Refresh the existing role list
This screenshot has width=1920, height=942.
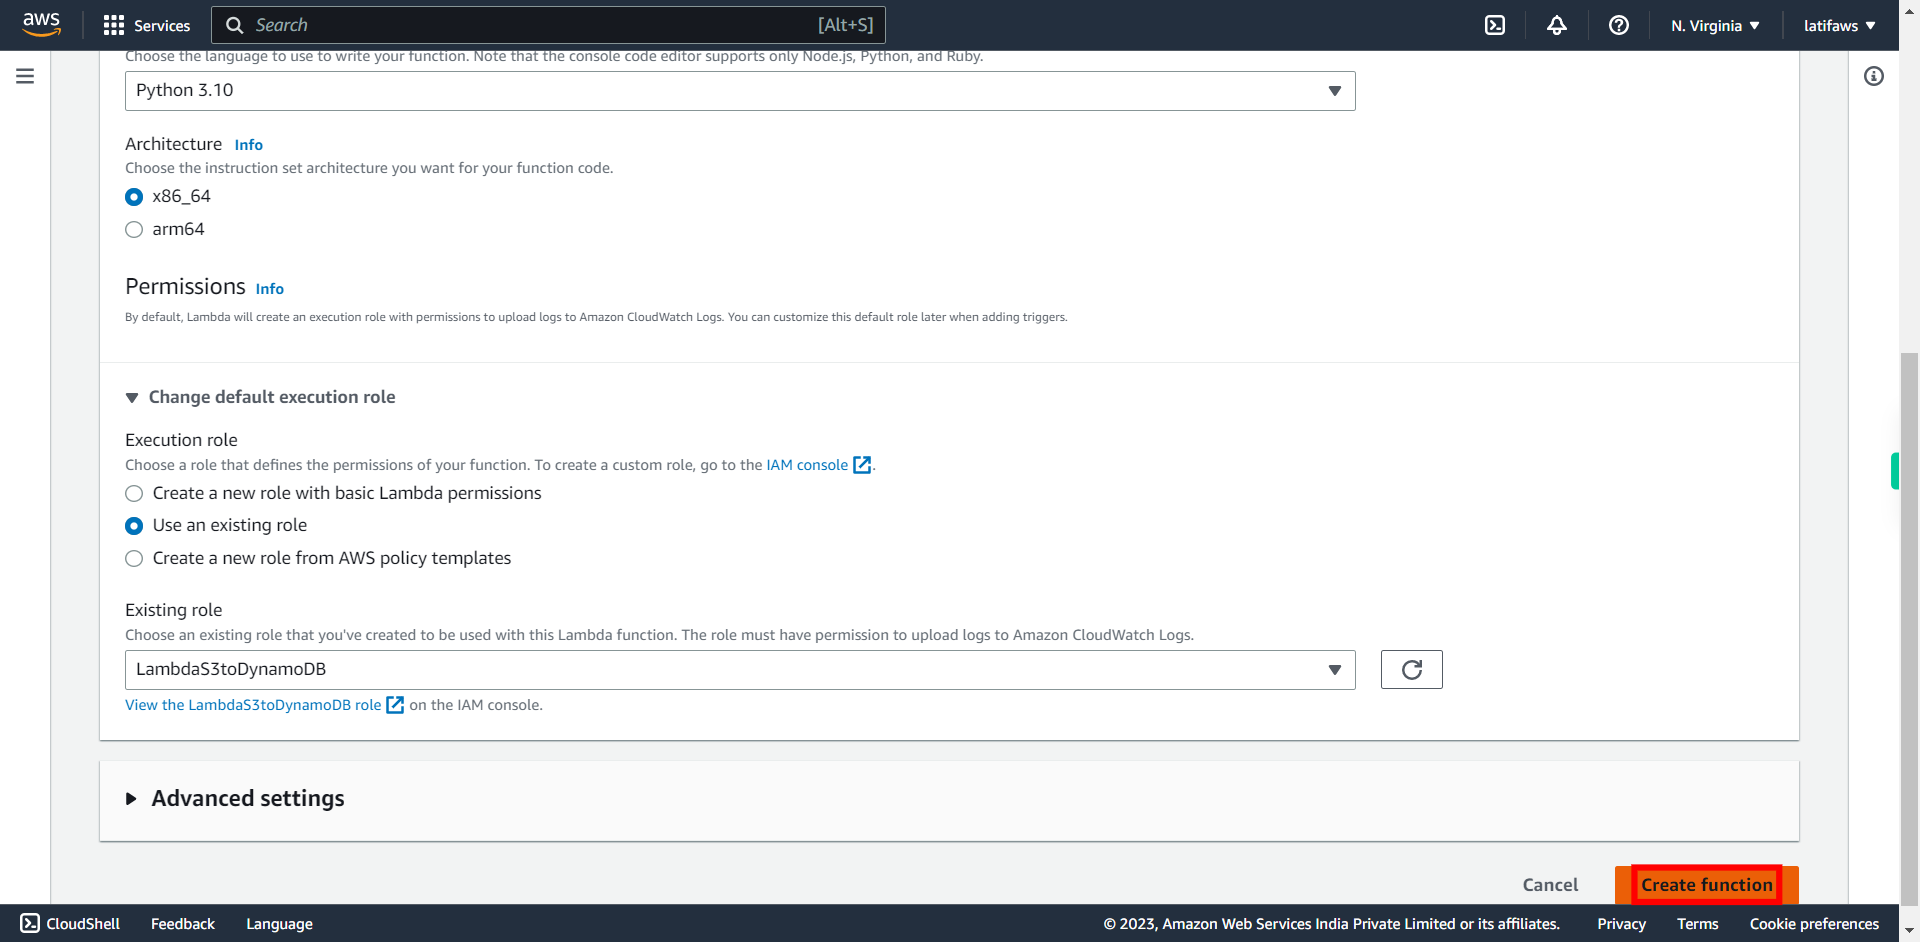tap(1411, 670)
